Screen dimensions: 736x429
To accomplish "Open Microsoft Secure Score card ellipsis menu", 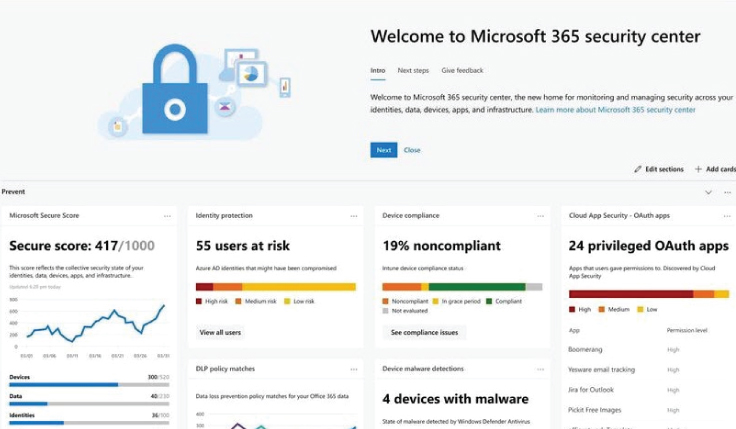I will (167, 216).
